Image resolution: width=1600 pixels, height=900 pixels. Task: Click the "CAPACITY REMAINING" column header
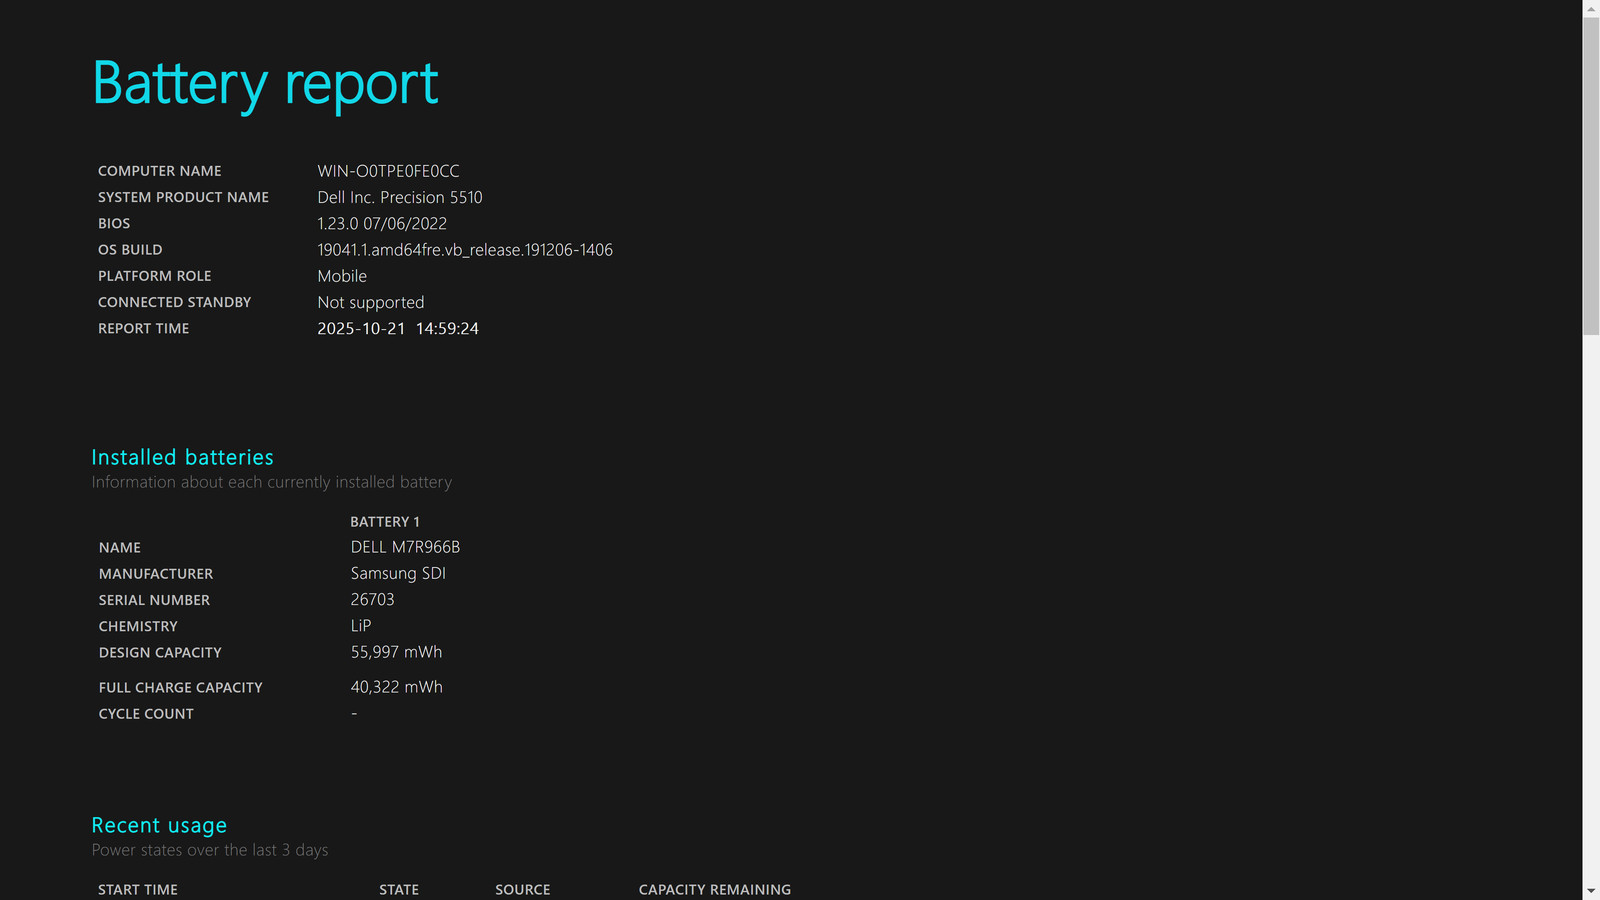[715, 890]
